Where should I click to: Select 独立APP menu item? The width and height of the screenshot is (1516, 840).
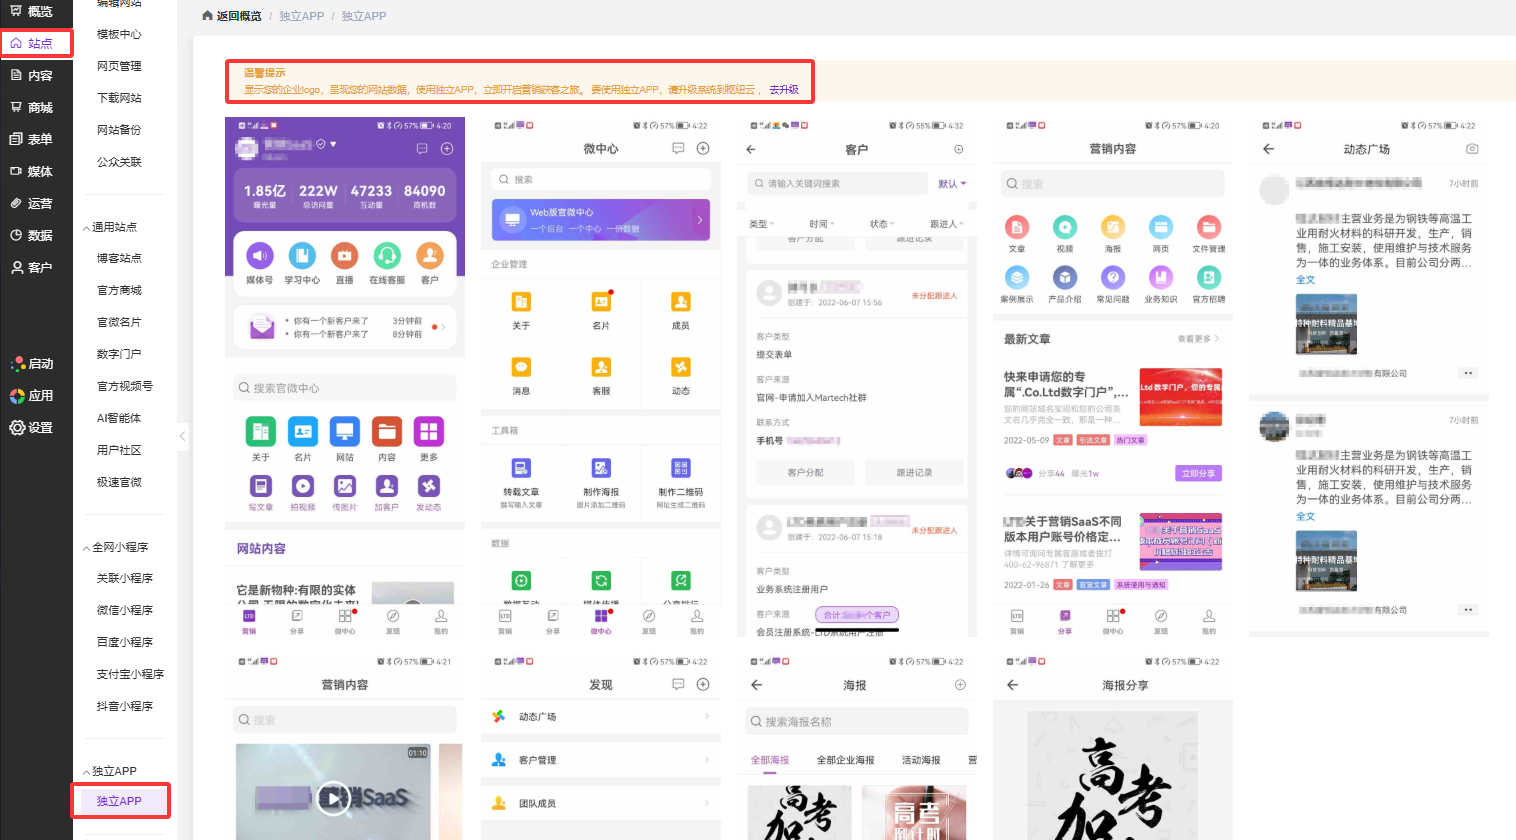(x=119, y=801)
